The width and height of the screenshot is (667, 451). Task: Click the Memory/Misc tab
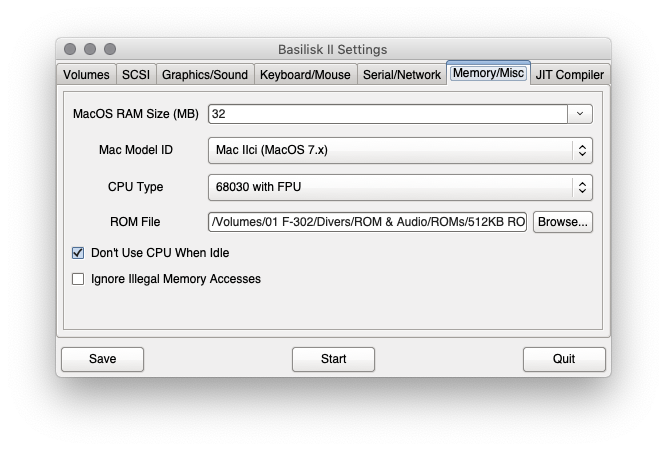[x=488, y=73]
